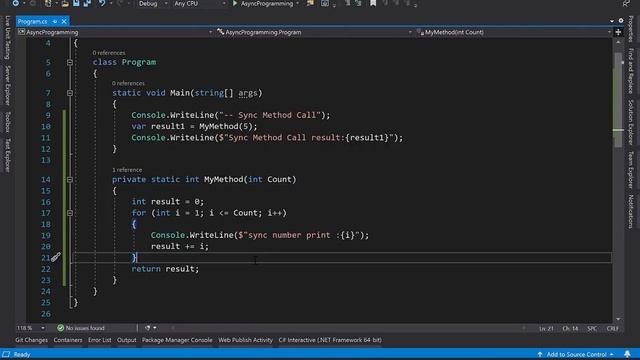Click Add to Source Control button
This screenshot has height=360, width=640.
[x=576, y=354]
